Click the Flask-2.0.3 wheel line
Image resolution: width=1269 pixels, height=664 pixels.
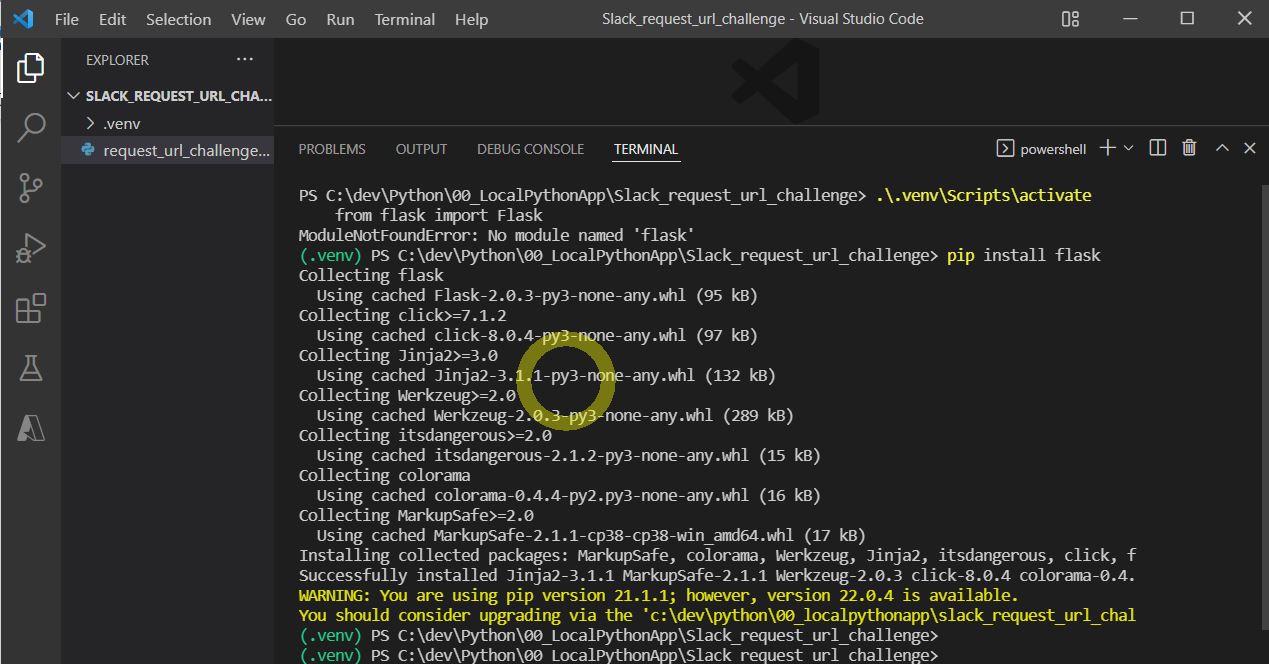(537, 295)
